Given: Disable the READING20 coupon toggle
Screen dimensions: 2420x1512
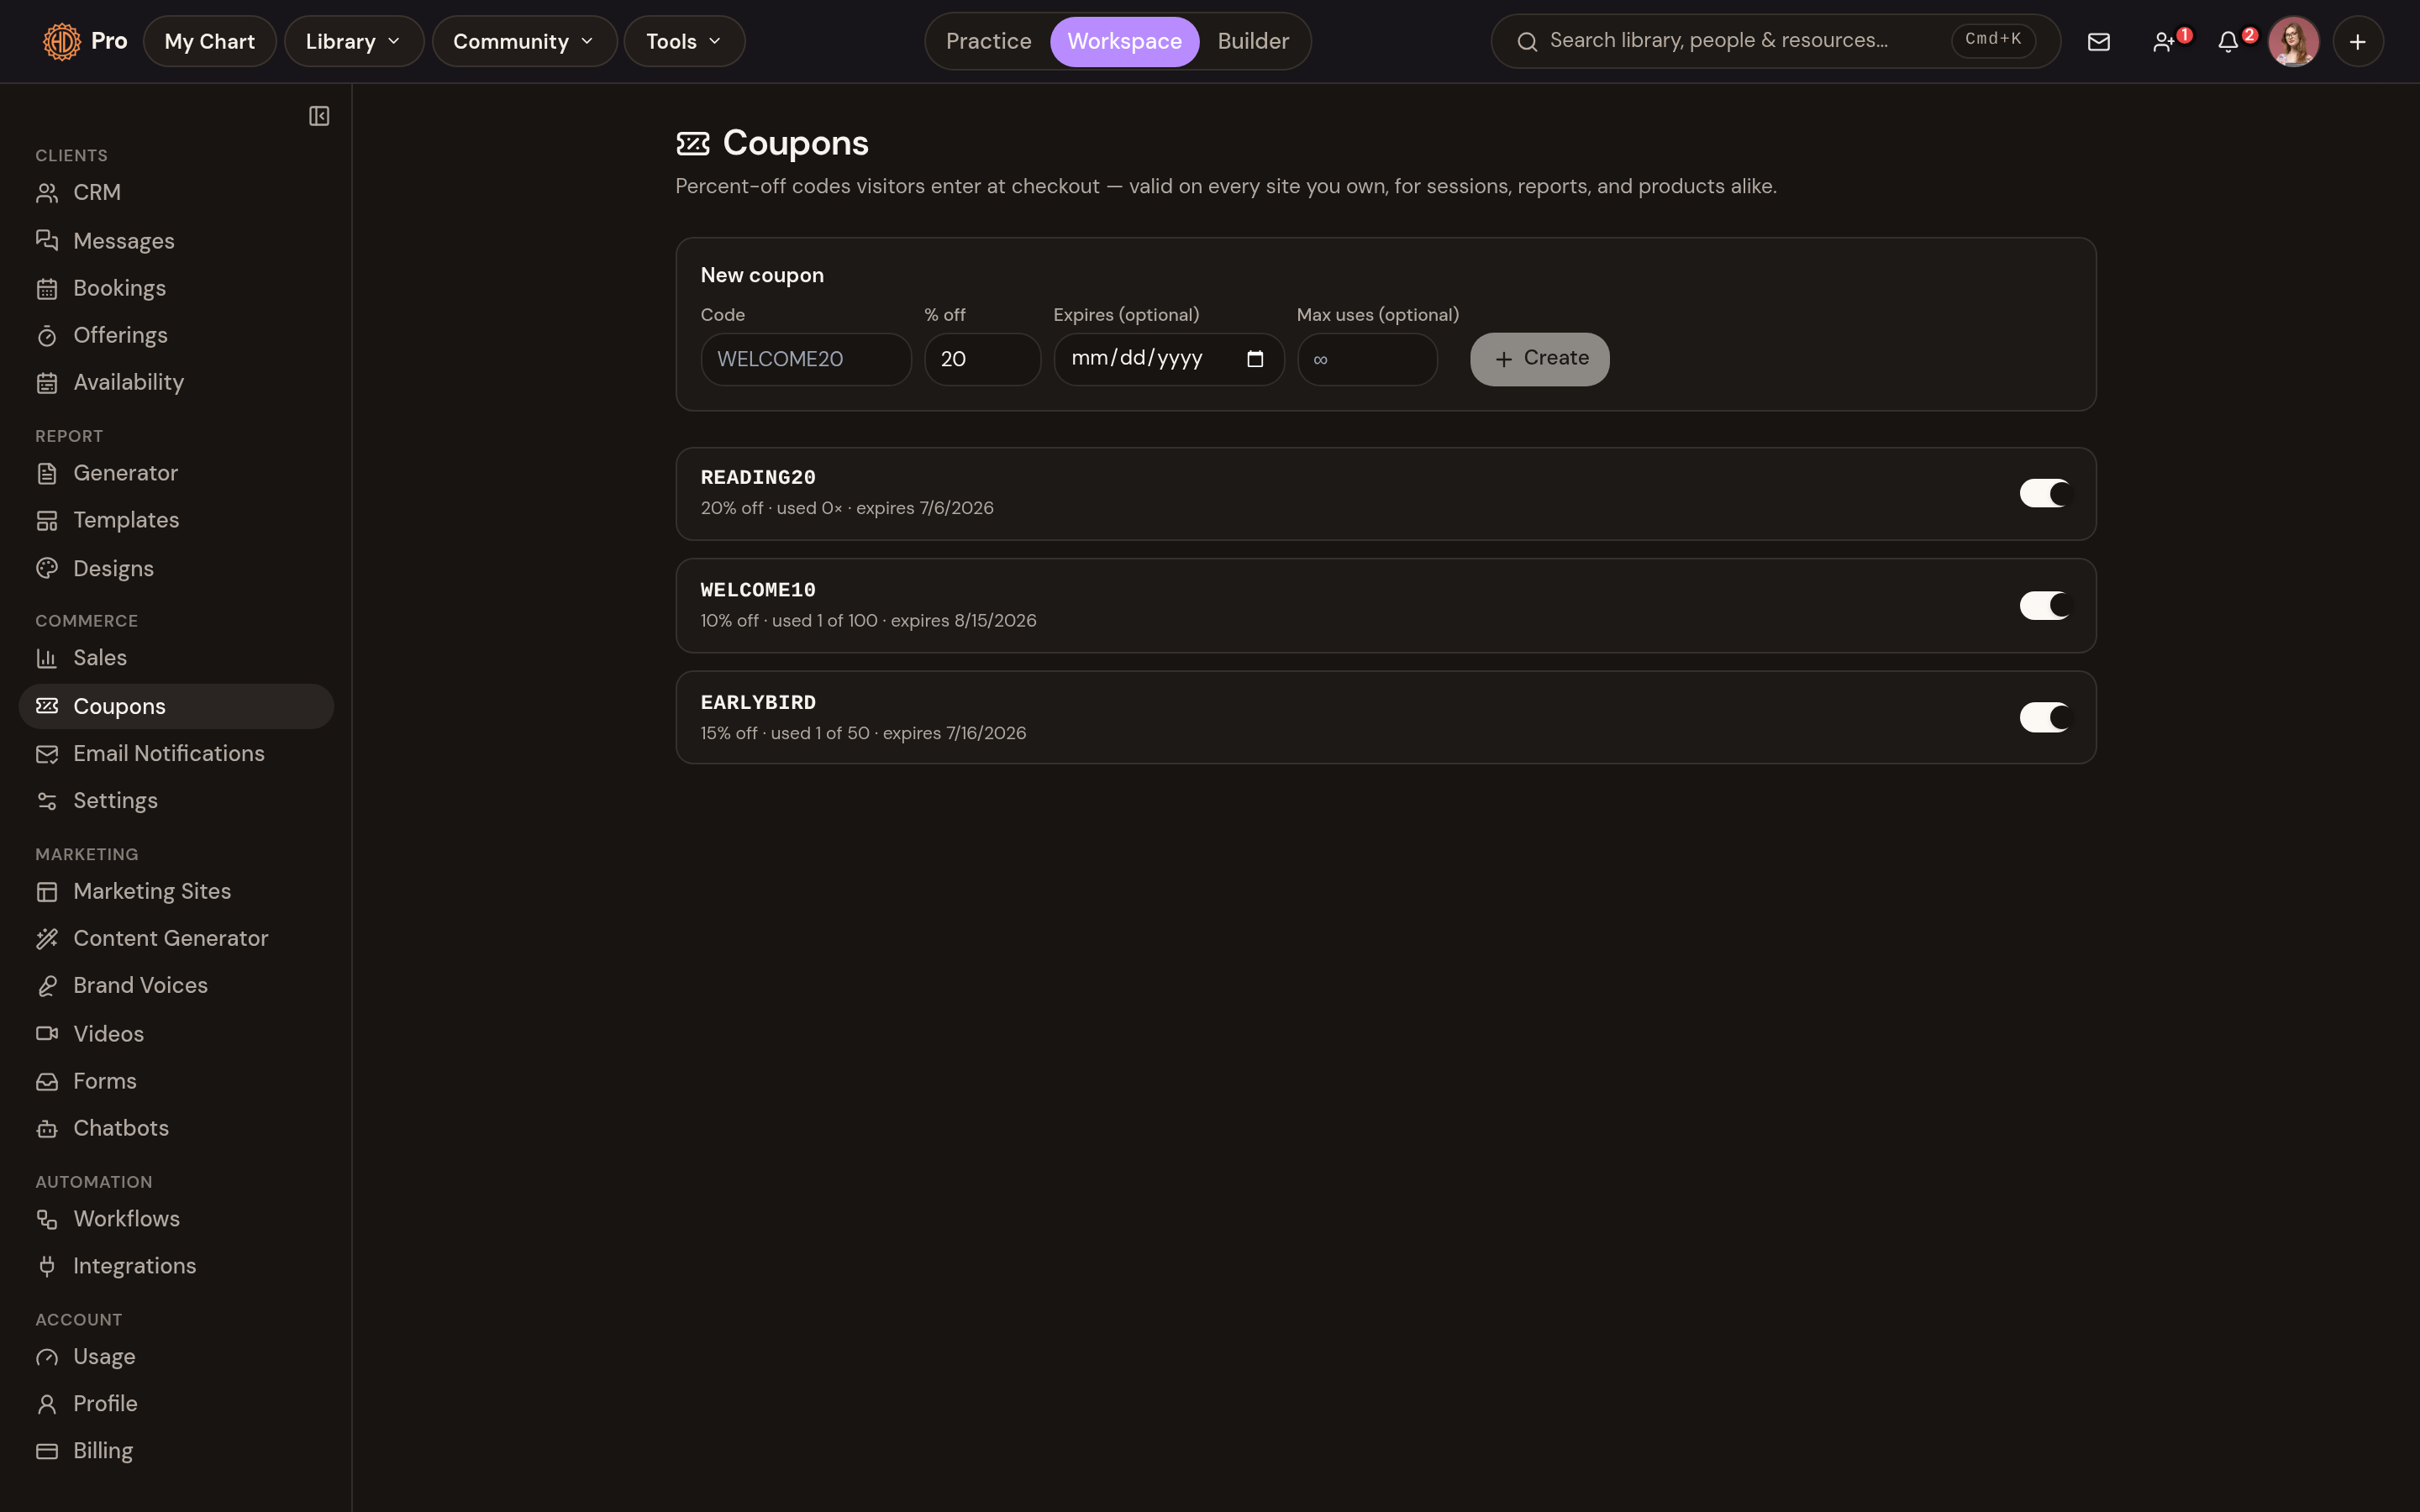Looking at the screenshot, I should 2044,493.
